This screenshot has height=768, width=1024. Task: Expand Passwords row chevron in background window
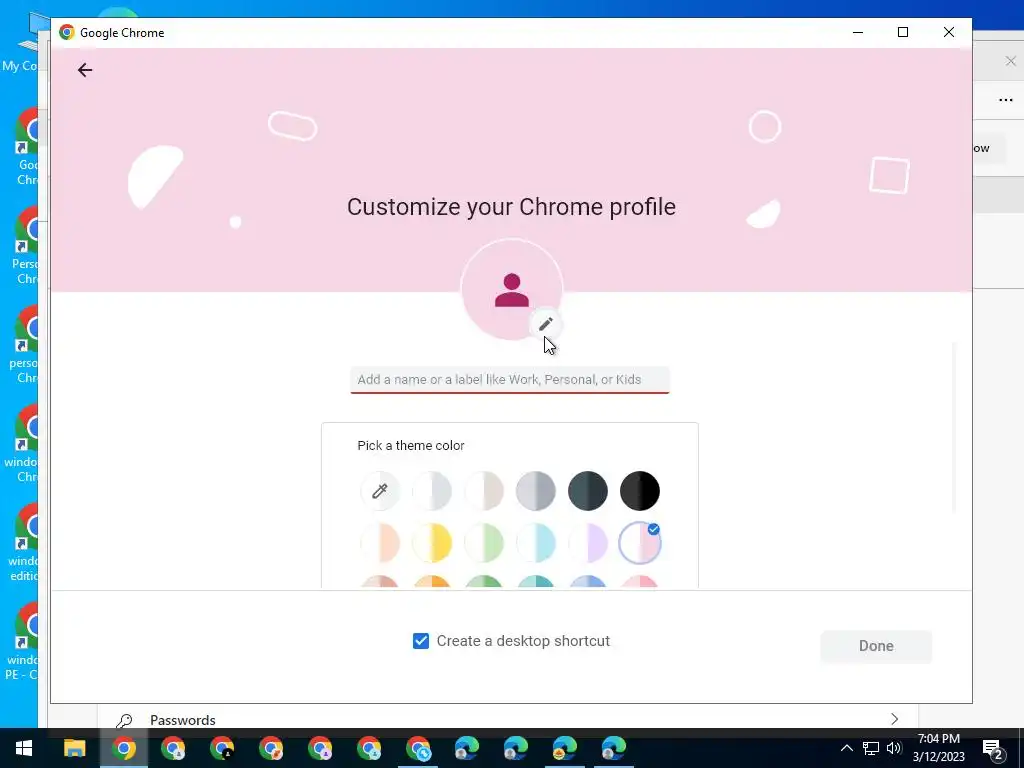894,719
